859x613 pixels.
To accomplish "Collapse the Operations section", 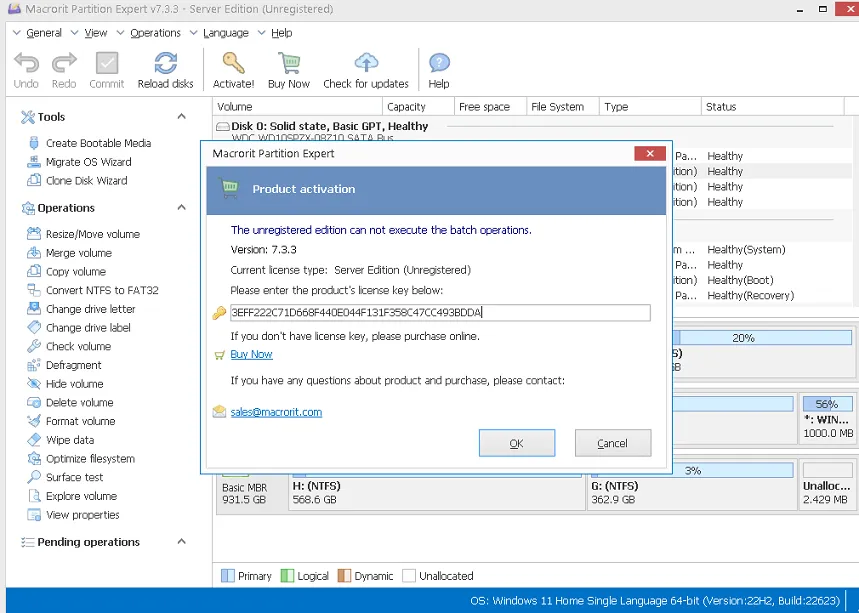I will click(x=181, y=208).
